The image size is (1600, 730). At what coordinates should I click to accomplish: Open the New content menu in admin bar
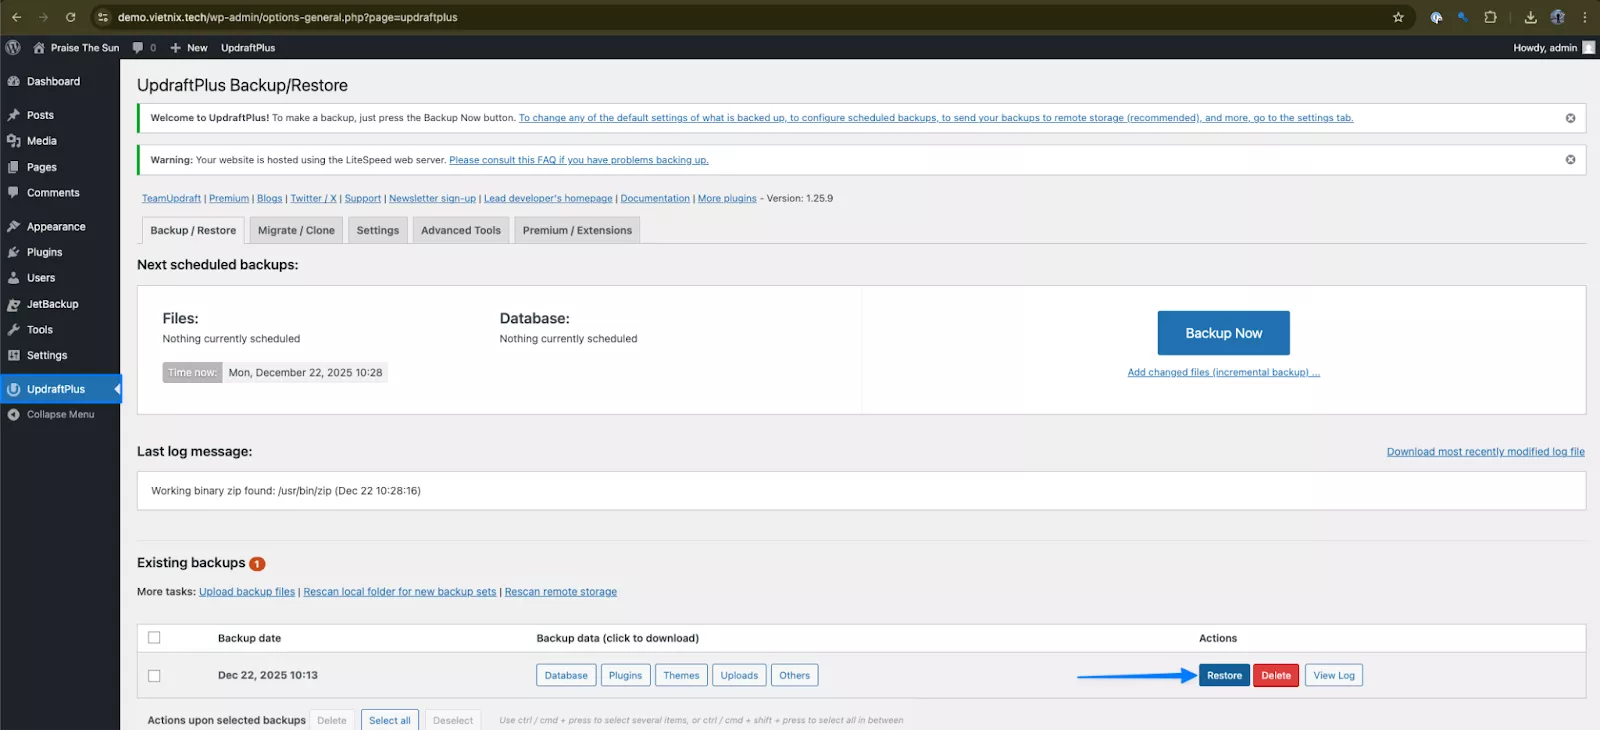(189, 47)
